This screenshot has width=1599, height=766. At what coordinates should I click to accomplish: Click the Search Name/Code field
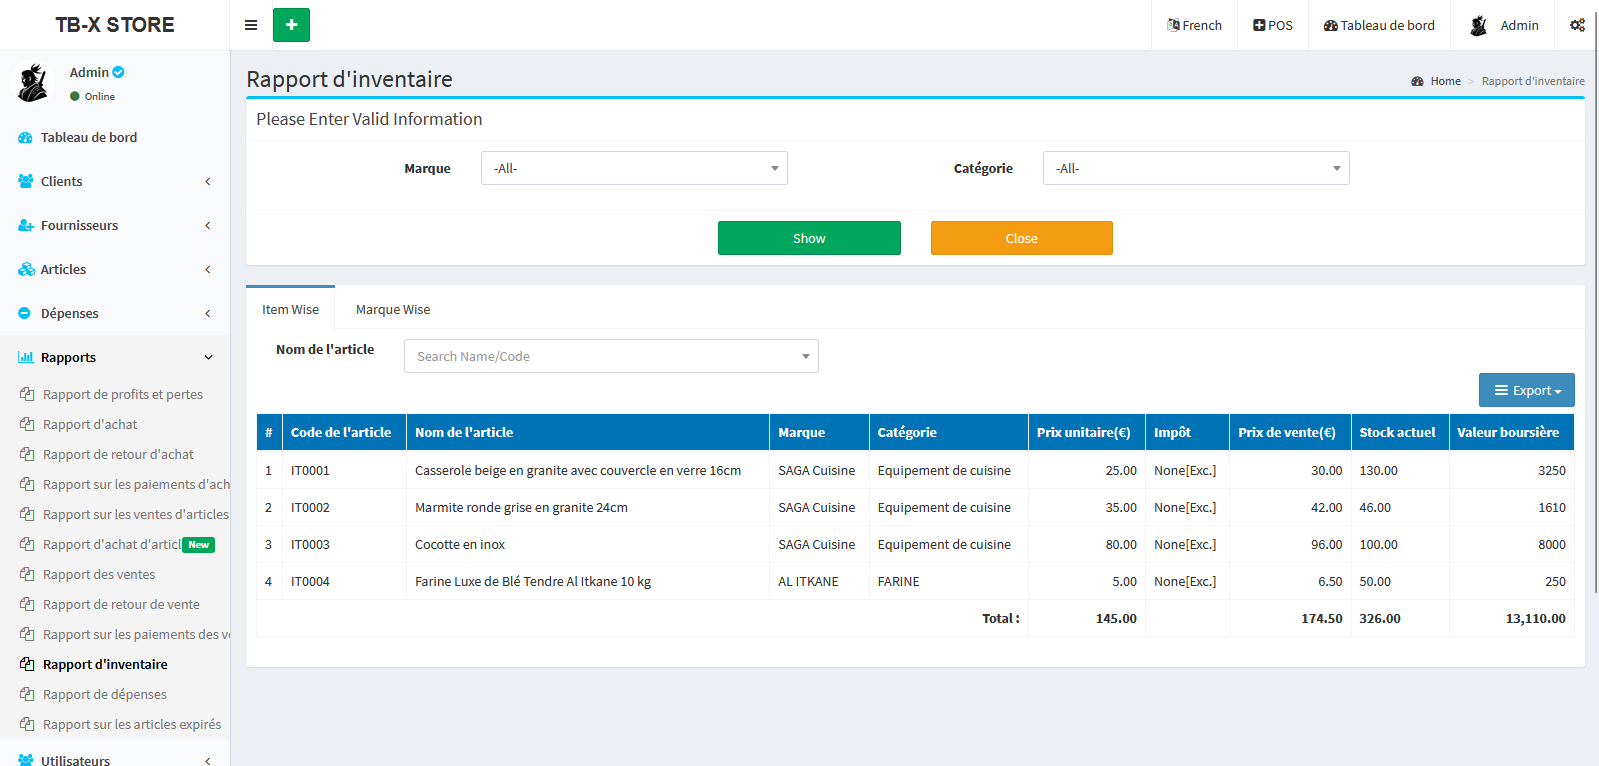pos(610,356)
